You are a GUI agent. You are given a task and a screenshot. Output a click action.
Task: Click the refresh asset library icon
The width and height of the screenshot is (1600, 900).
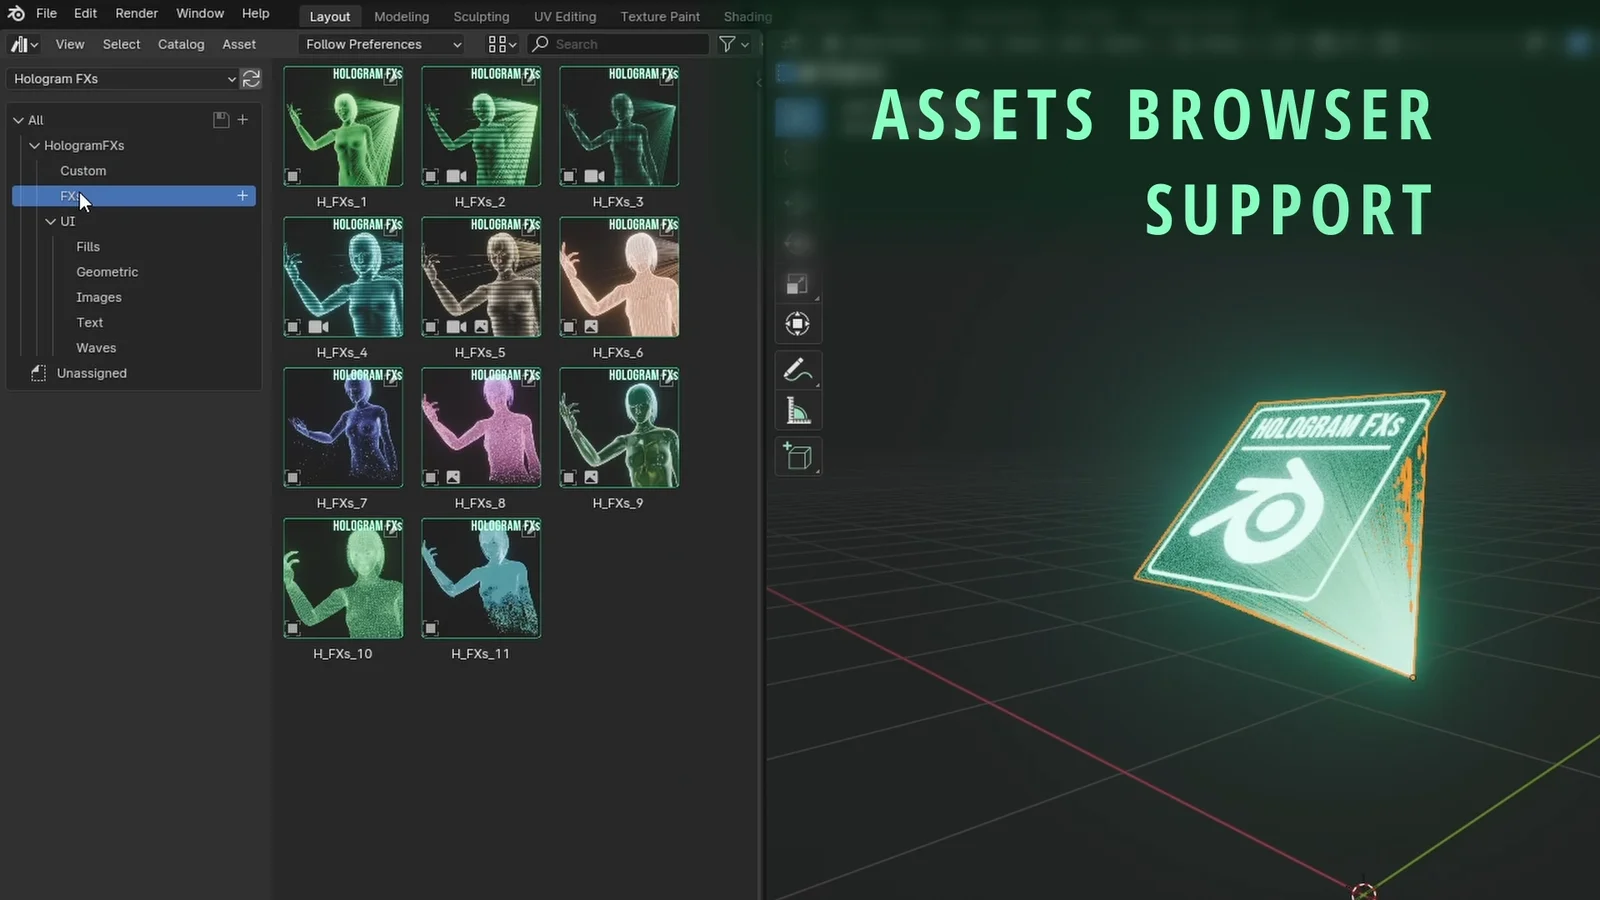pyautogui.click(x=251, y=79)
